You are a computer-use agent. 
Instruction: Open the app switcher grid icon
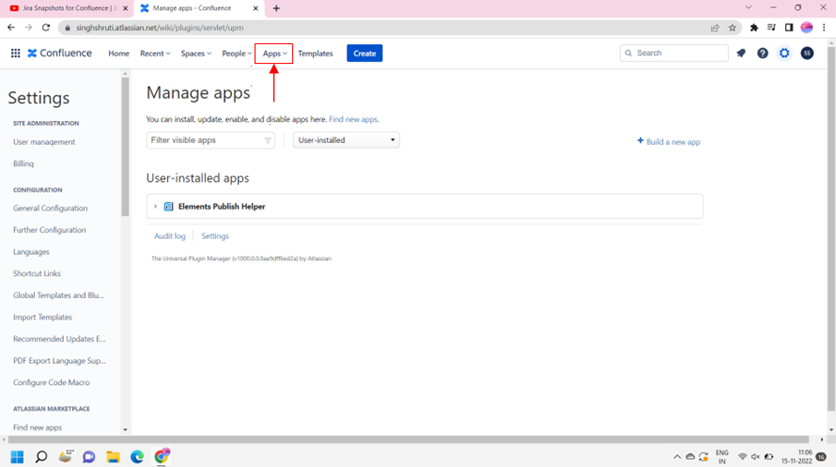[15, 53]
